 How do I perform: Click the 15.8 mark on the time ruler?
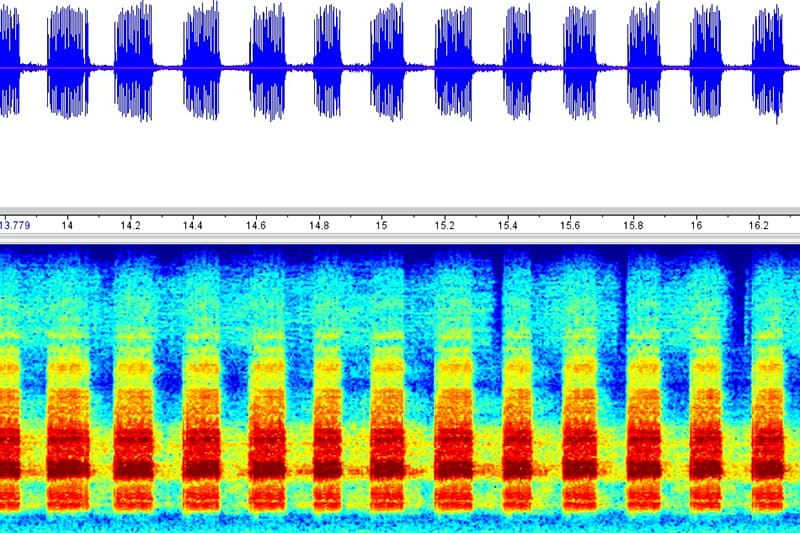tap(633, 226)
